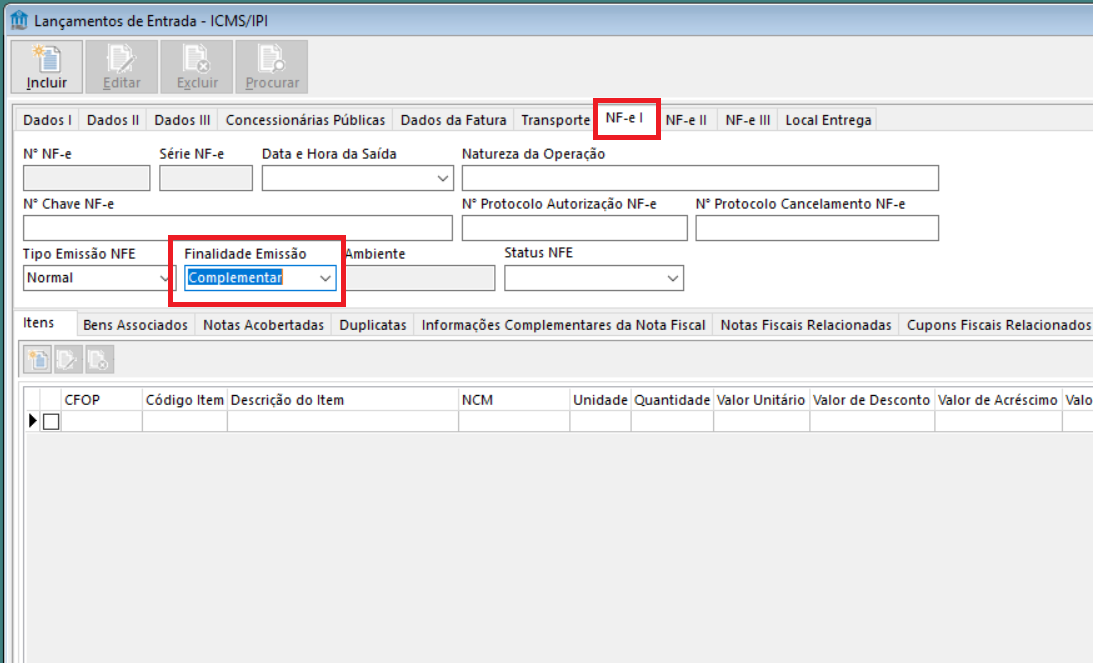1093x663 pixels.
Task: Open the Notas Fiscais Relacionadas tab
Action: click(806, 325)
